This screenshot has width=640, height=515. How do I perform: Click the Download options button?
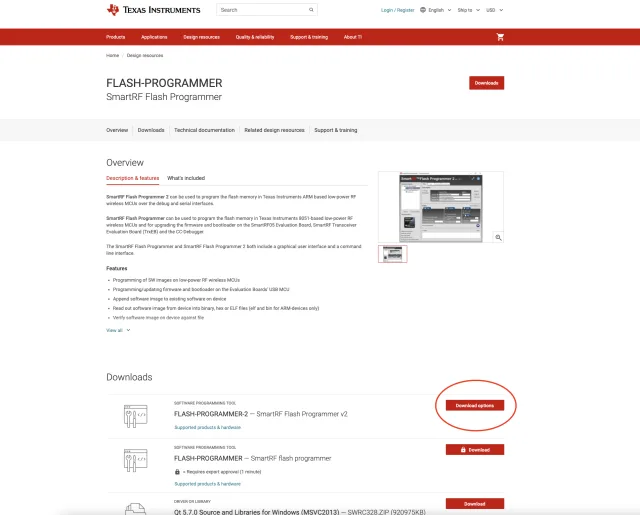474,405
